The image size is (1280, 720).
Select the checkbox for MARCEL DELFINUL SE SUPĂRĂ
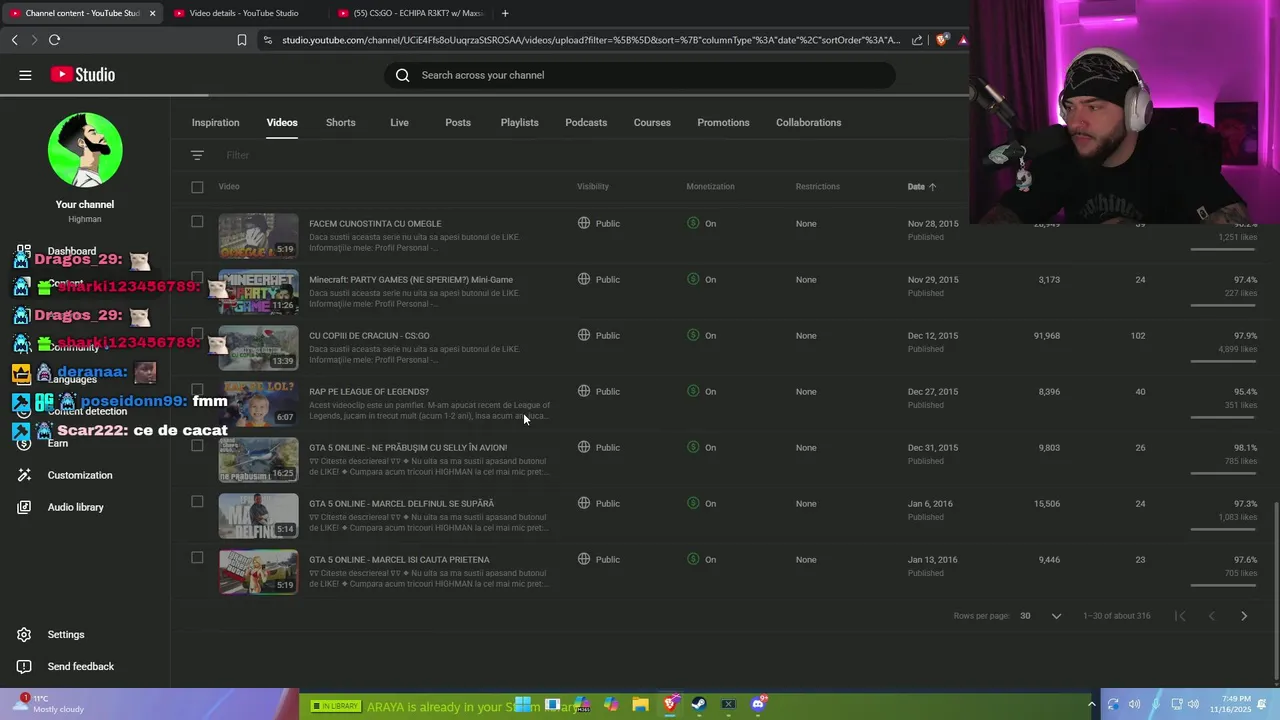click(x=197, y=502)
